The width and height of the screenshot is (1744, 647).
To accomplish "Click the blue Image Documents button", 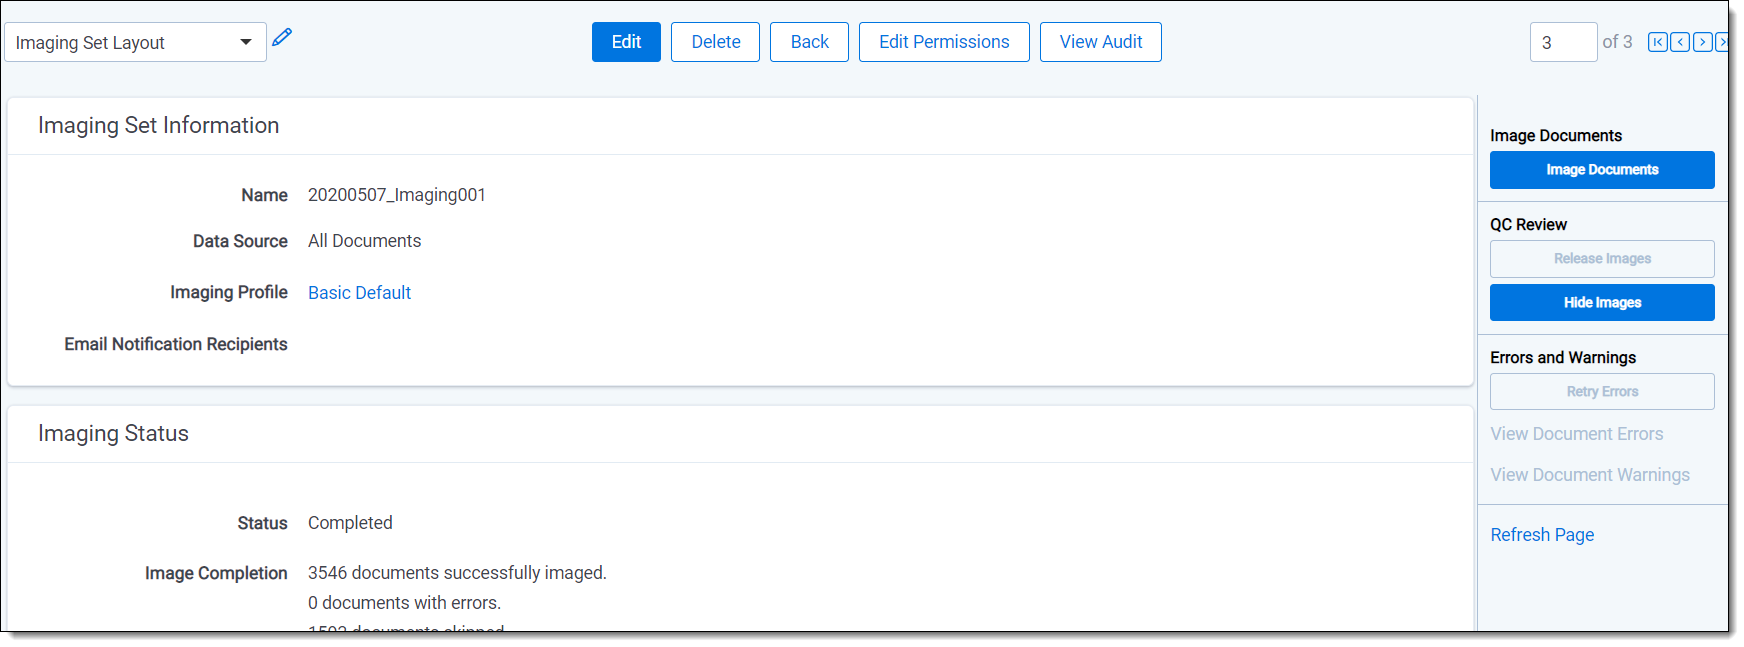I will pyautogui.click(x=1601, y=170).
